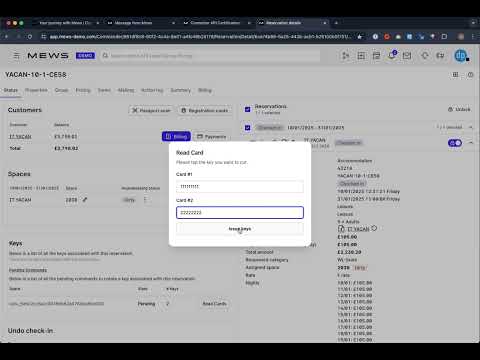480x360 pixels.
Task: Reload the page in browser toolbar
Action: pos(30,36)
